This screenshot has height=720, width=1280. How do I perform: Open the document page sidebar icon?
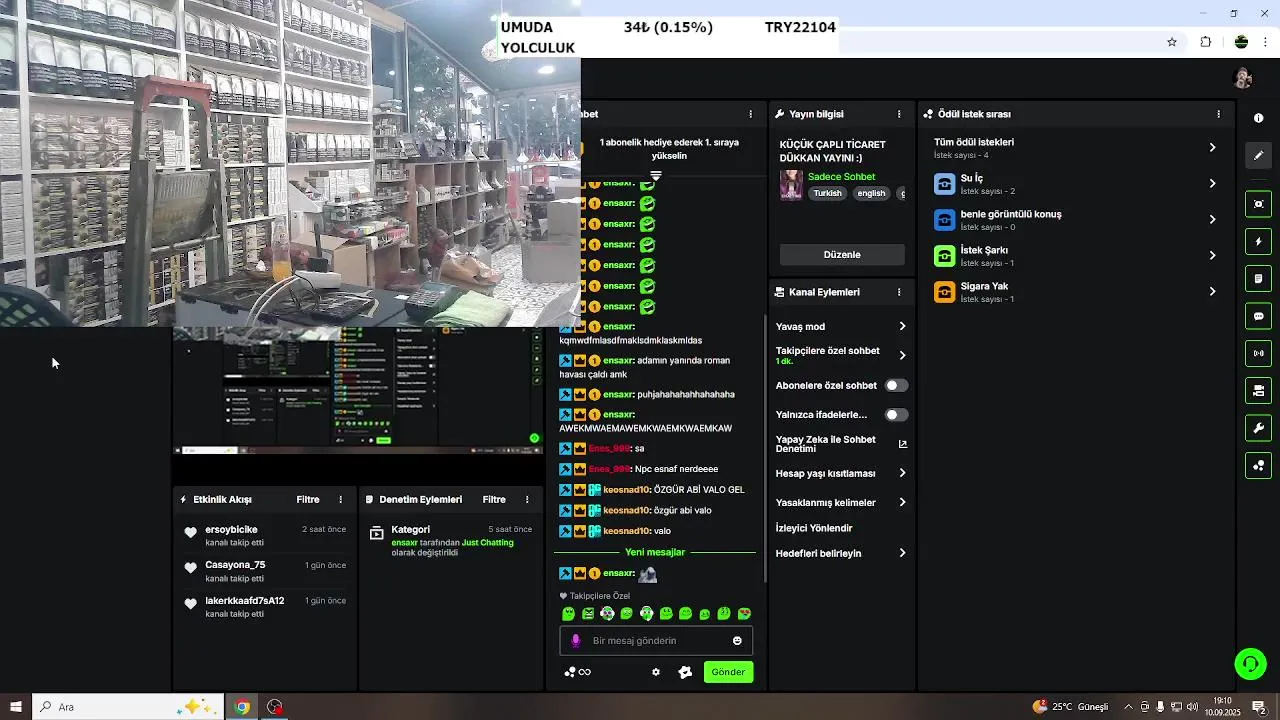(x=1258, y=278)
